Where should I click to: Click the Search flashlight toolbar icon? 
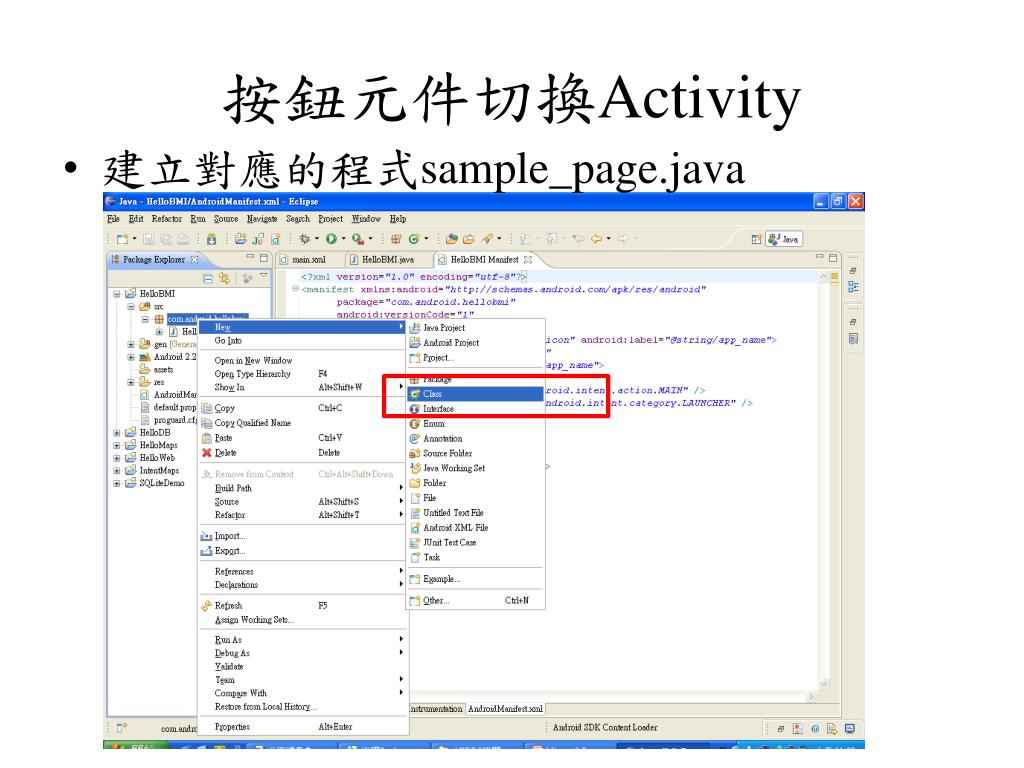pos(487,239)
